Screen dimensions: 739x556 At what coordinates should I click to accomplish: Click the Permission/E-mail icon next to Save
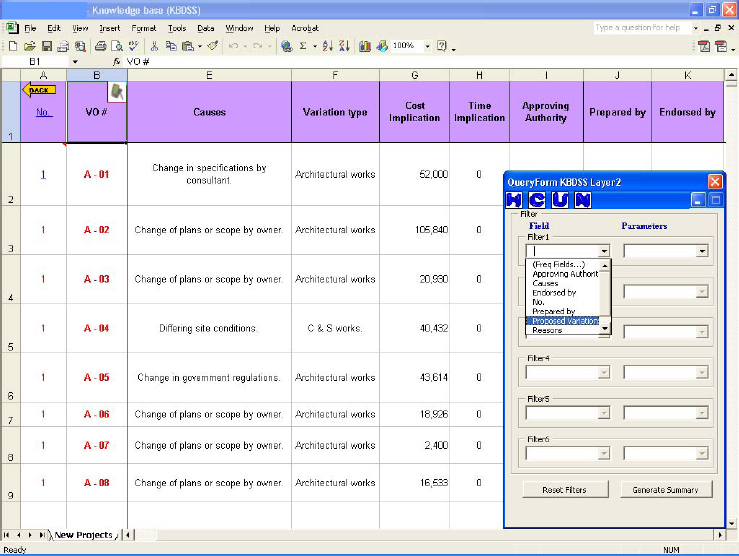[63, 46]
